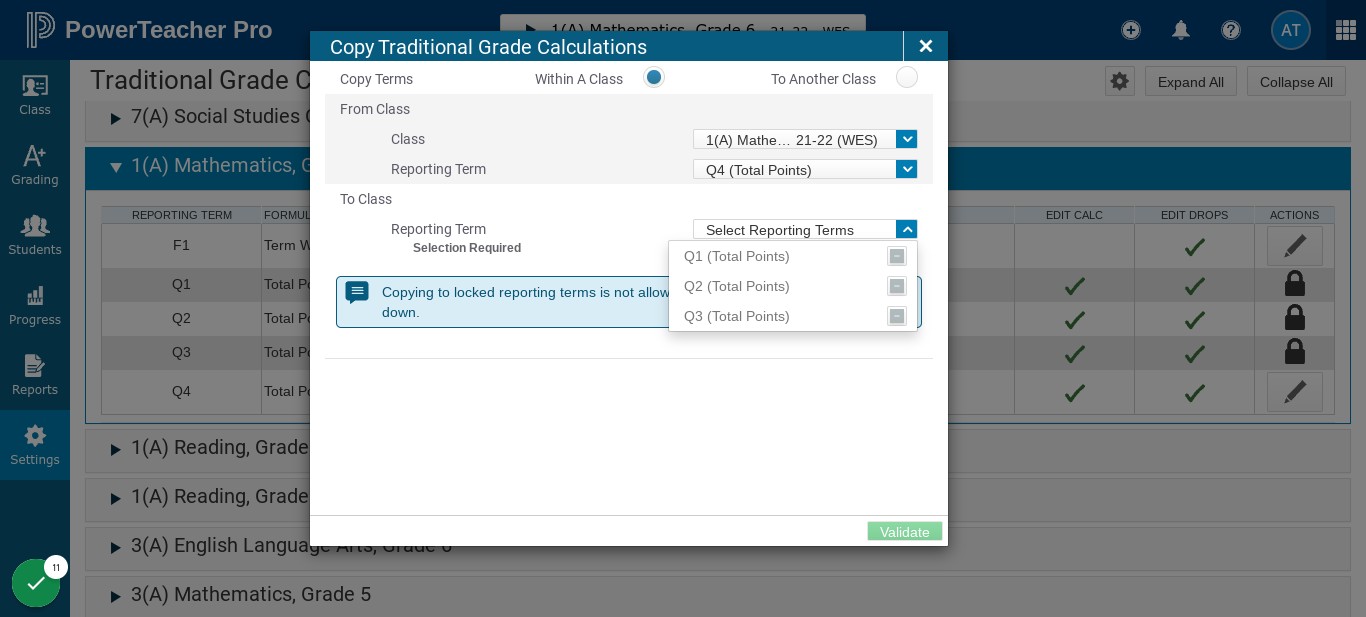Click the Selection Required message
This screenshot has height=617, width=1366.
[x=467, y=248]
